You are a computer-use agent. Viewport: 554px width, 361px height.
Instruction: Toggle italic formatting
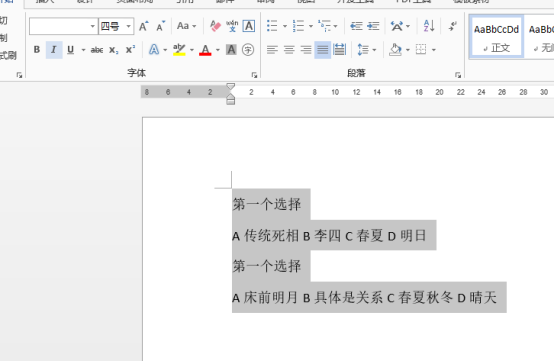tap(54, 50)
